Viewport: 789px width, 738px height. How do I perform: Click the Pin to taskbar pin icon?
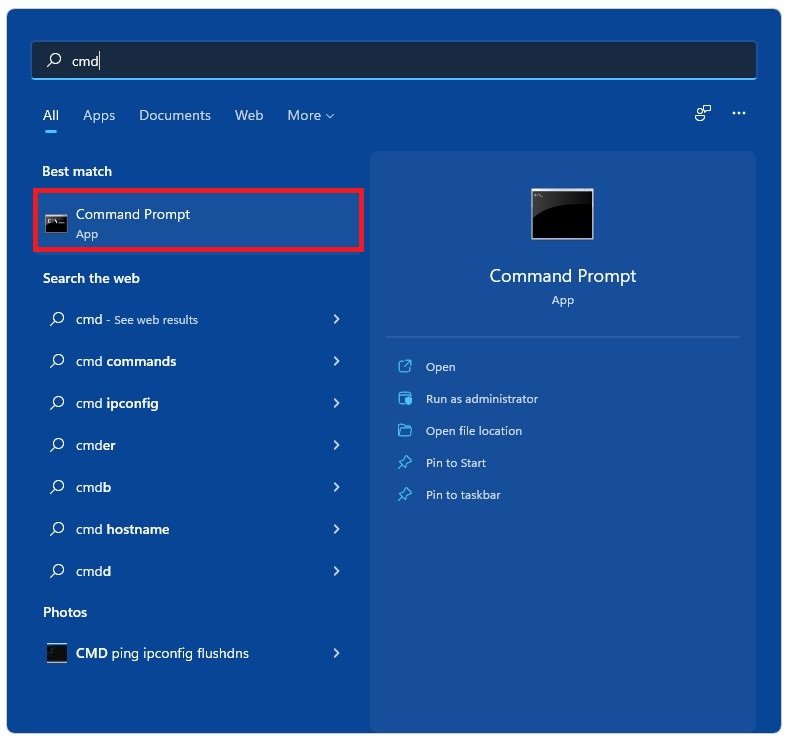[x=405, y=495]
